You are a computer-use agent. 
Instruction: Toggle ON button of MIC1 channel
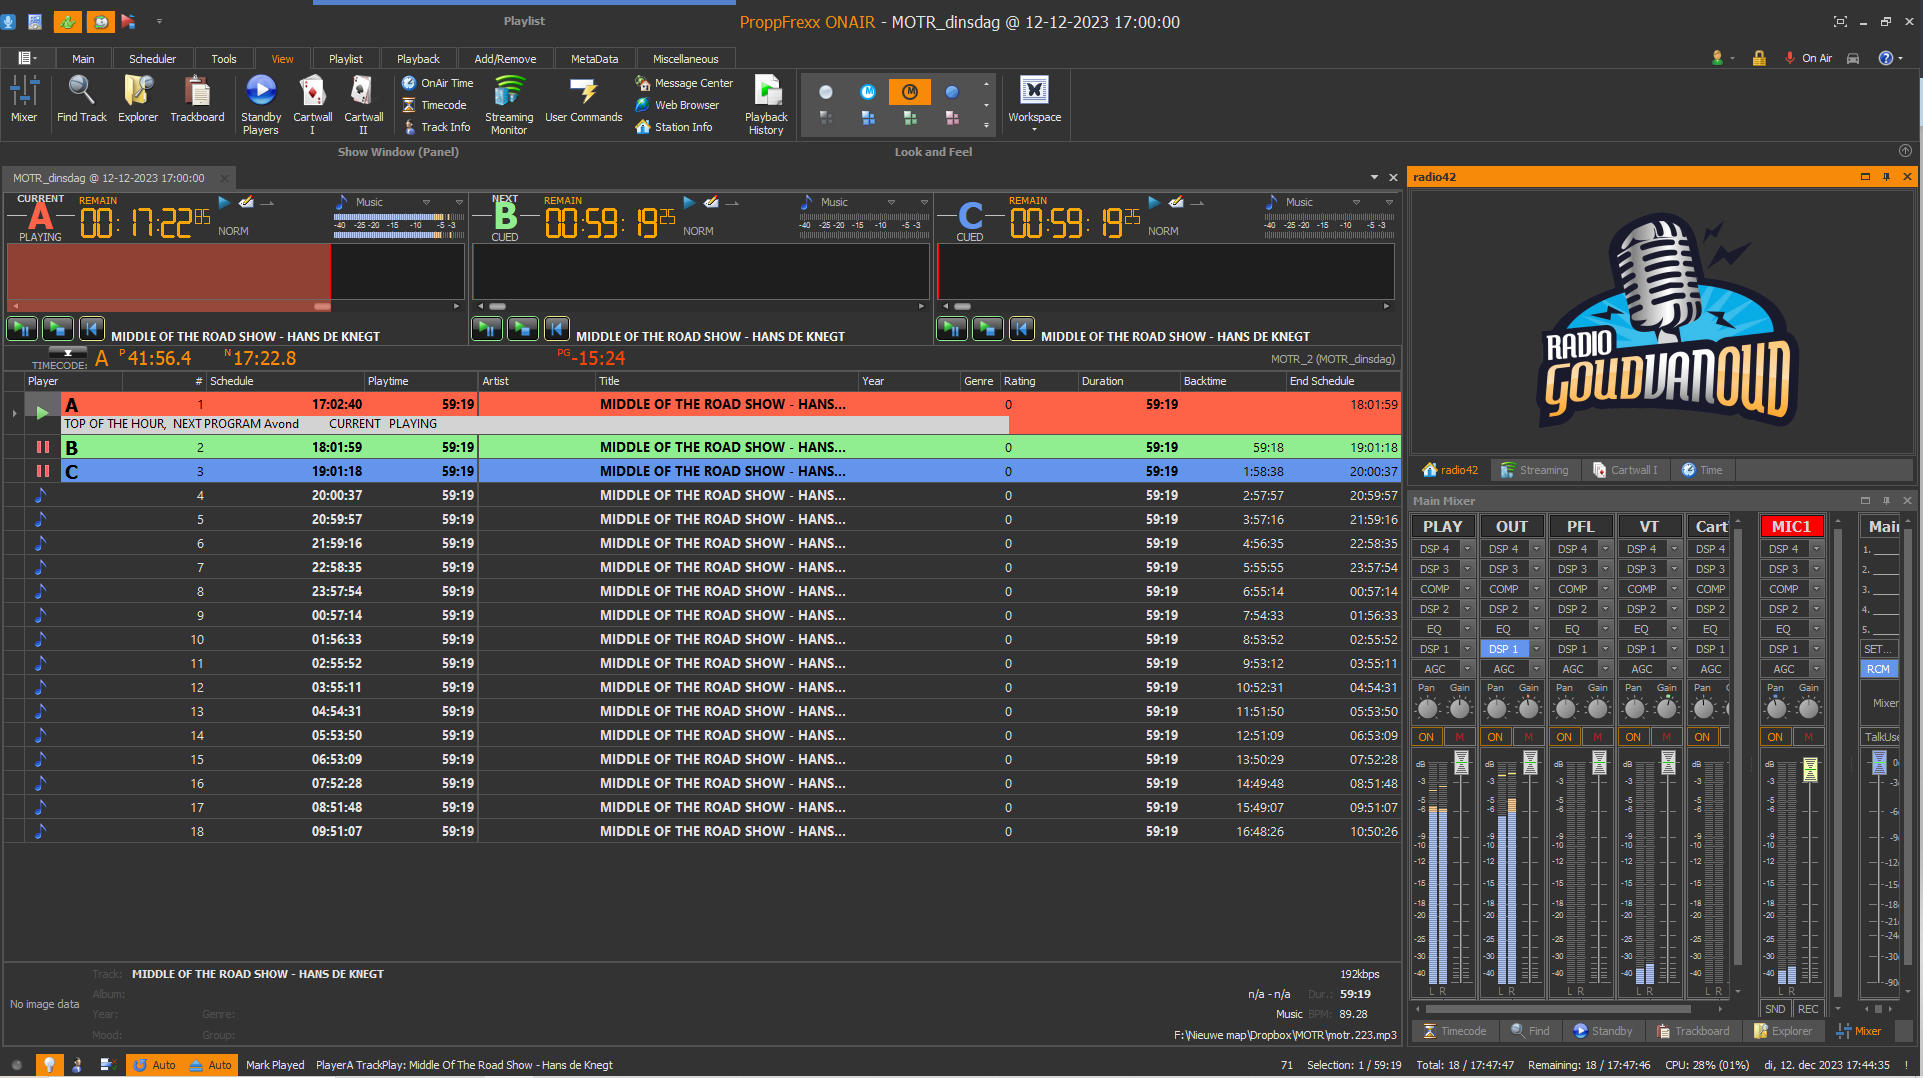pyautogui.click(x=1775, y=737)
